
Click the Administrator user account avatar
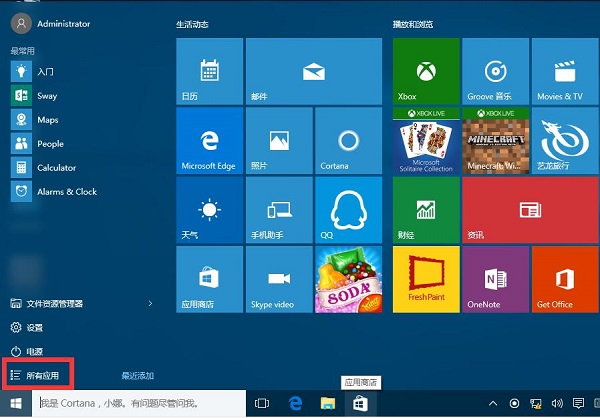[21, 23]
